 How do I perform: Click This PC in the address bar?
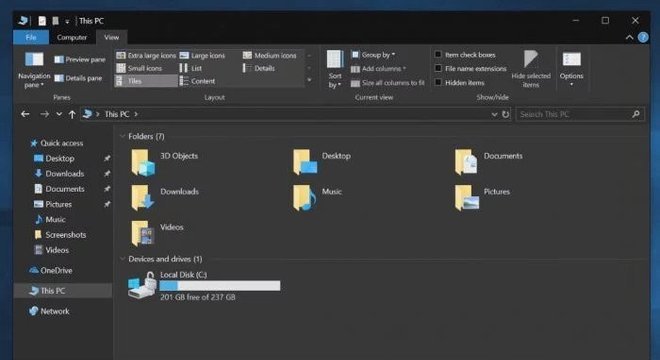coord(117,114)
